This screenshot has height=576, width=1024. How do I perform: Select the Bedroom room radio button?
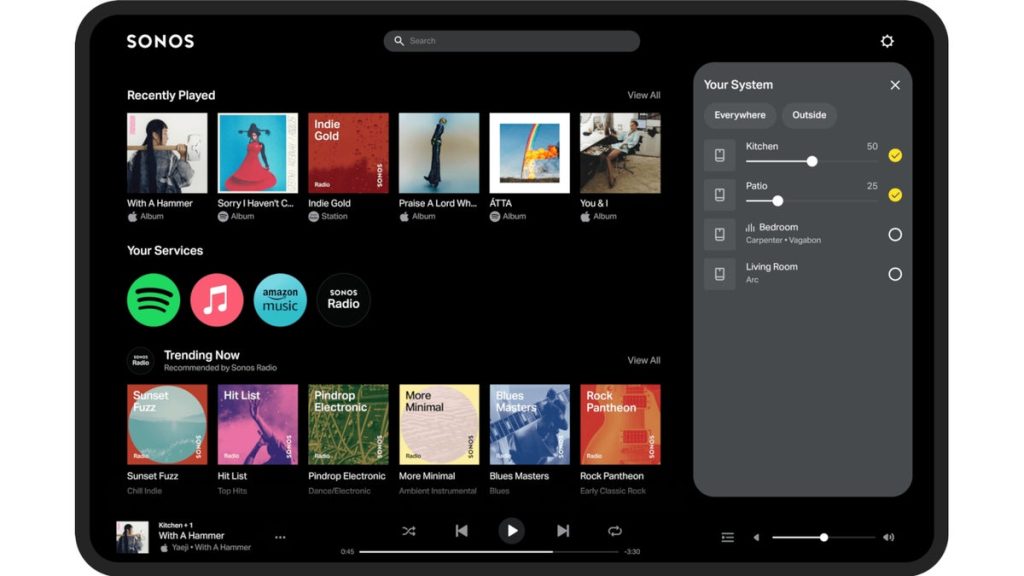coord(895,235)
